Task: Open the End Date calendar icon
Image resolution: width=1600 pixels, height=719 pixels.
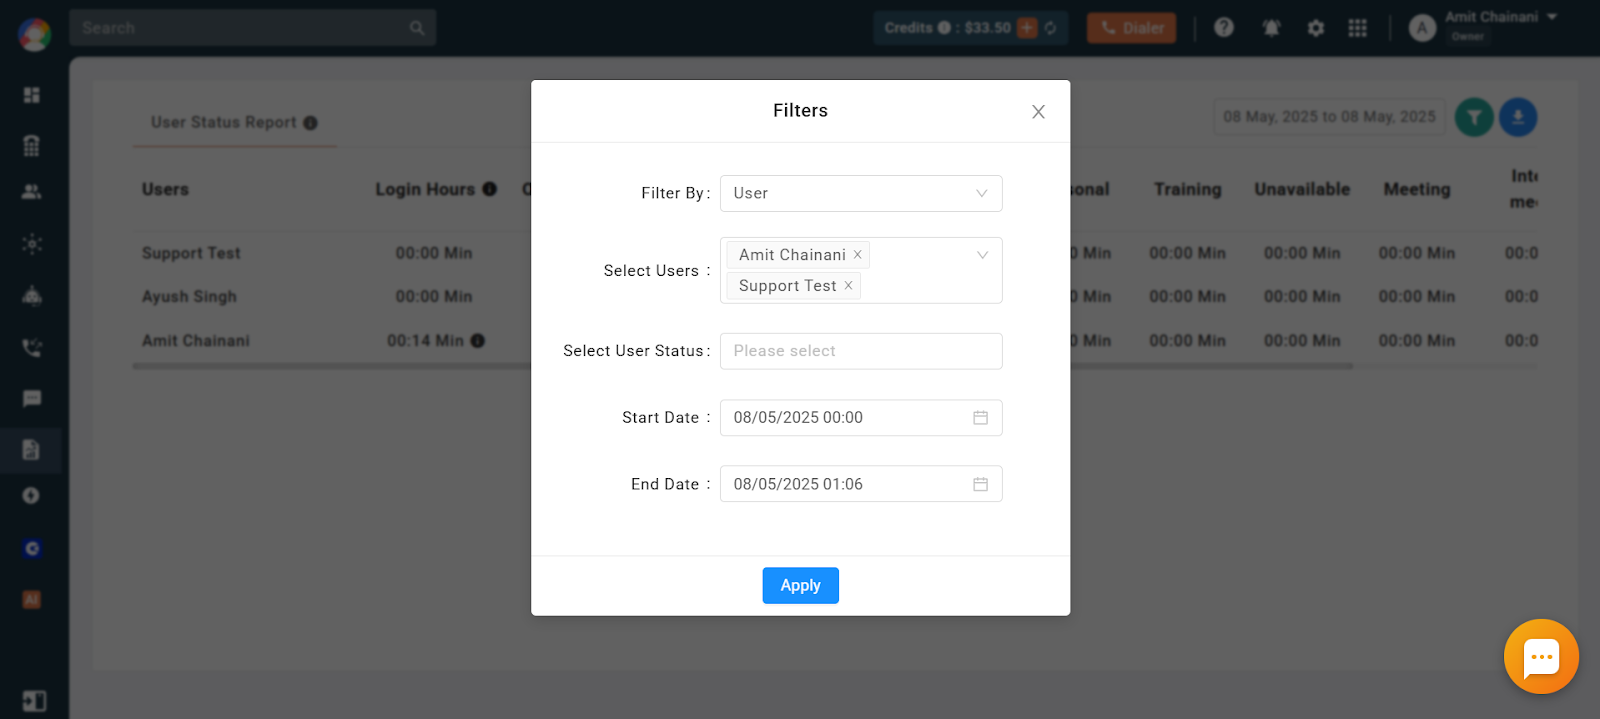Action: coord(980,484)
